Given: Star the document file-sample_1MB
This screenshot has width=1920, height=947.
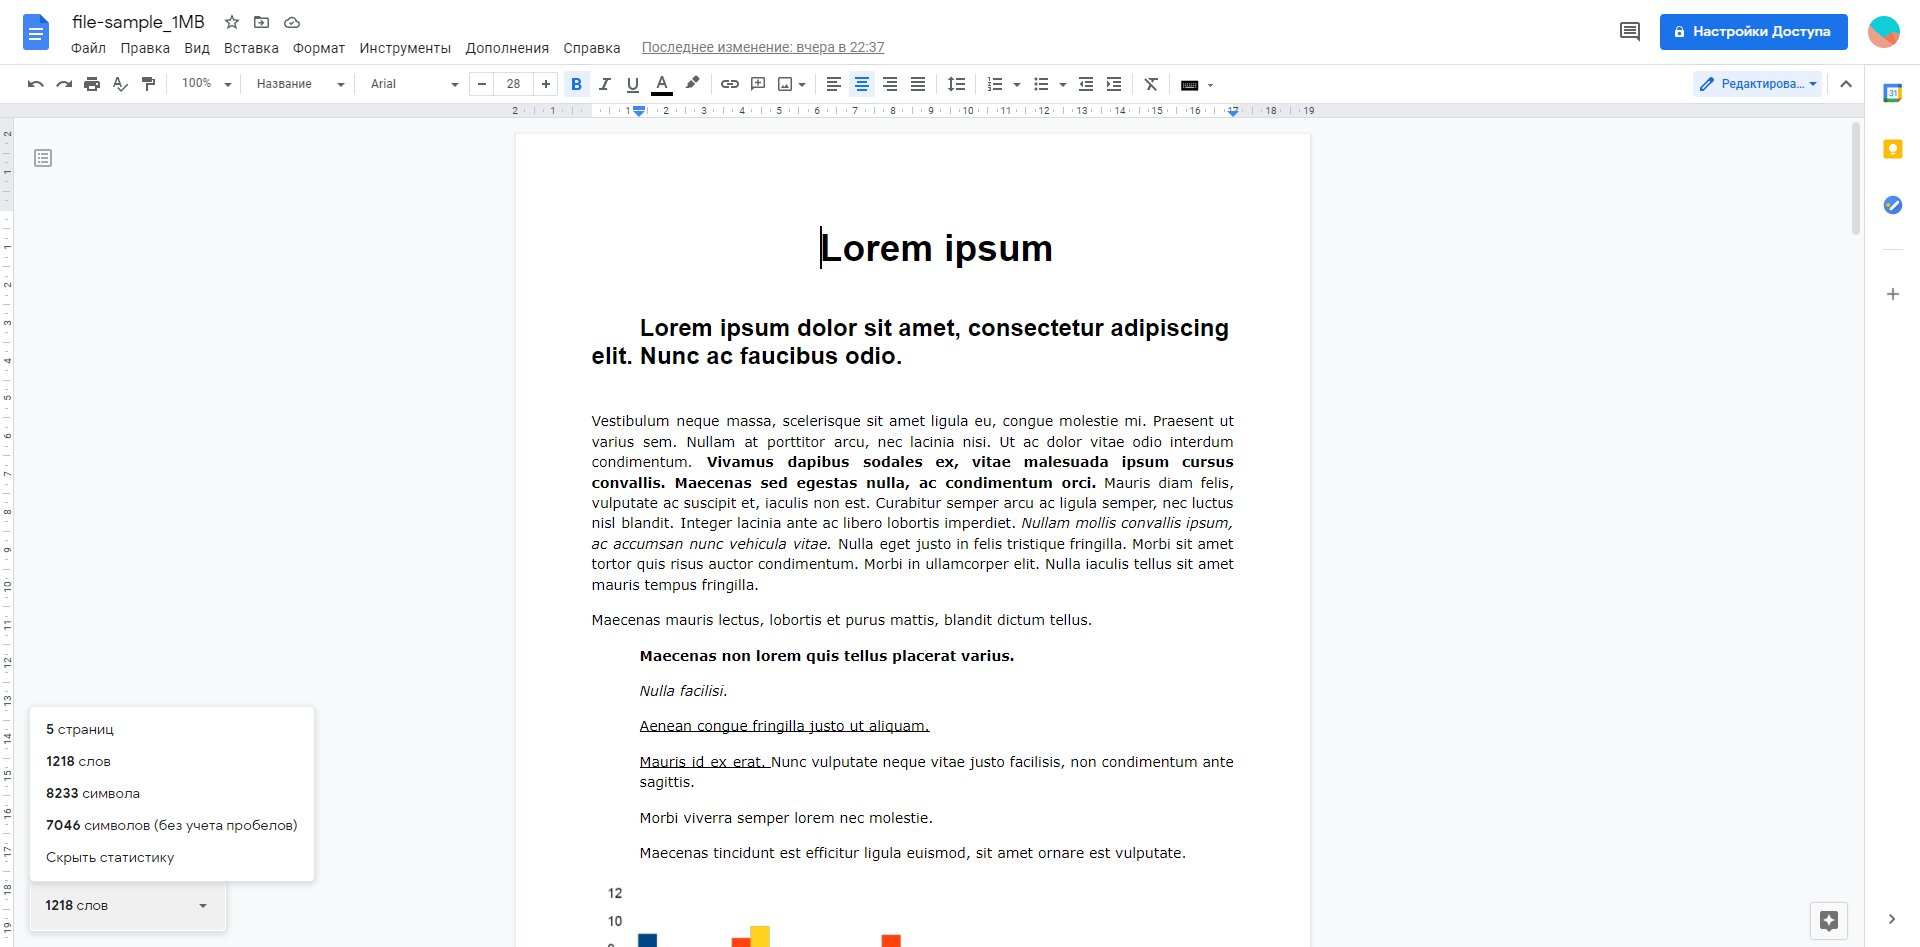Looking at the screenshot, I should 232,22.
